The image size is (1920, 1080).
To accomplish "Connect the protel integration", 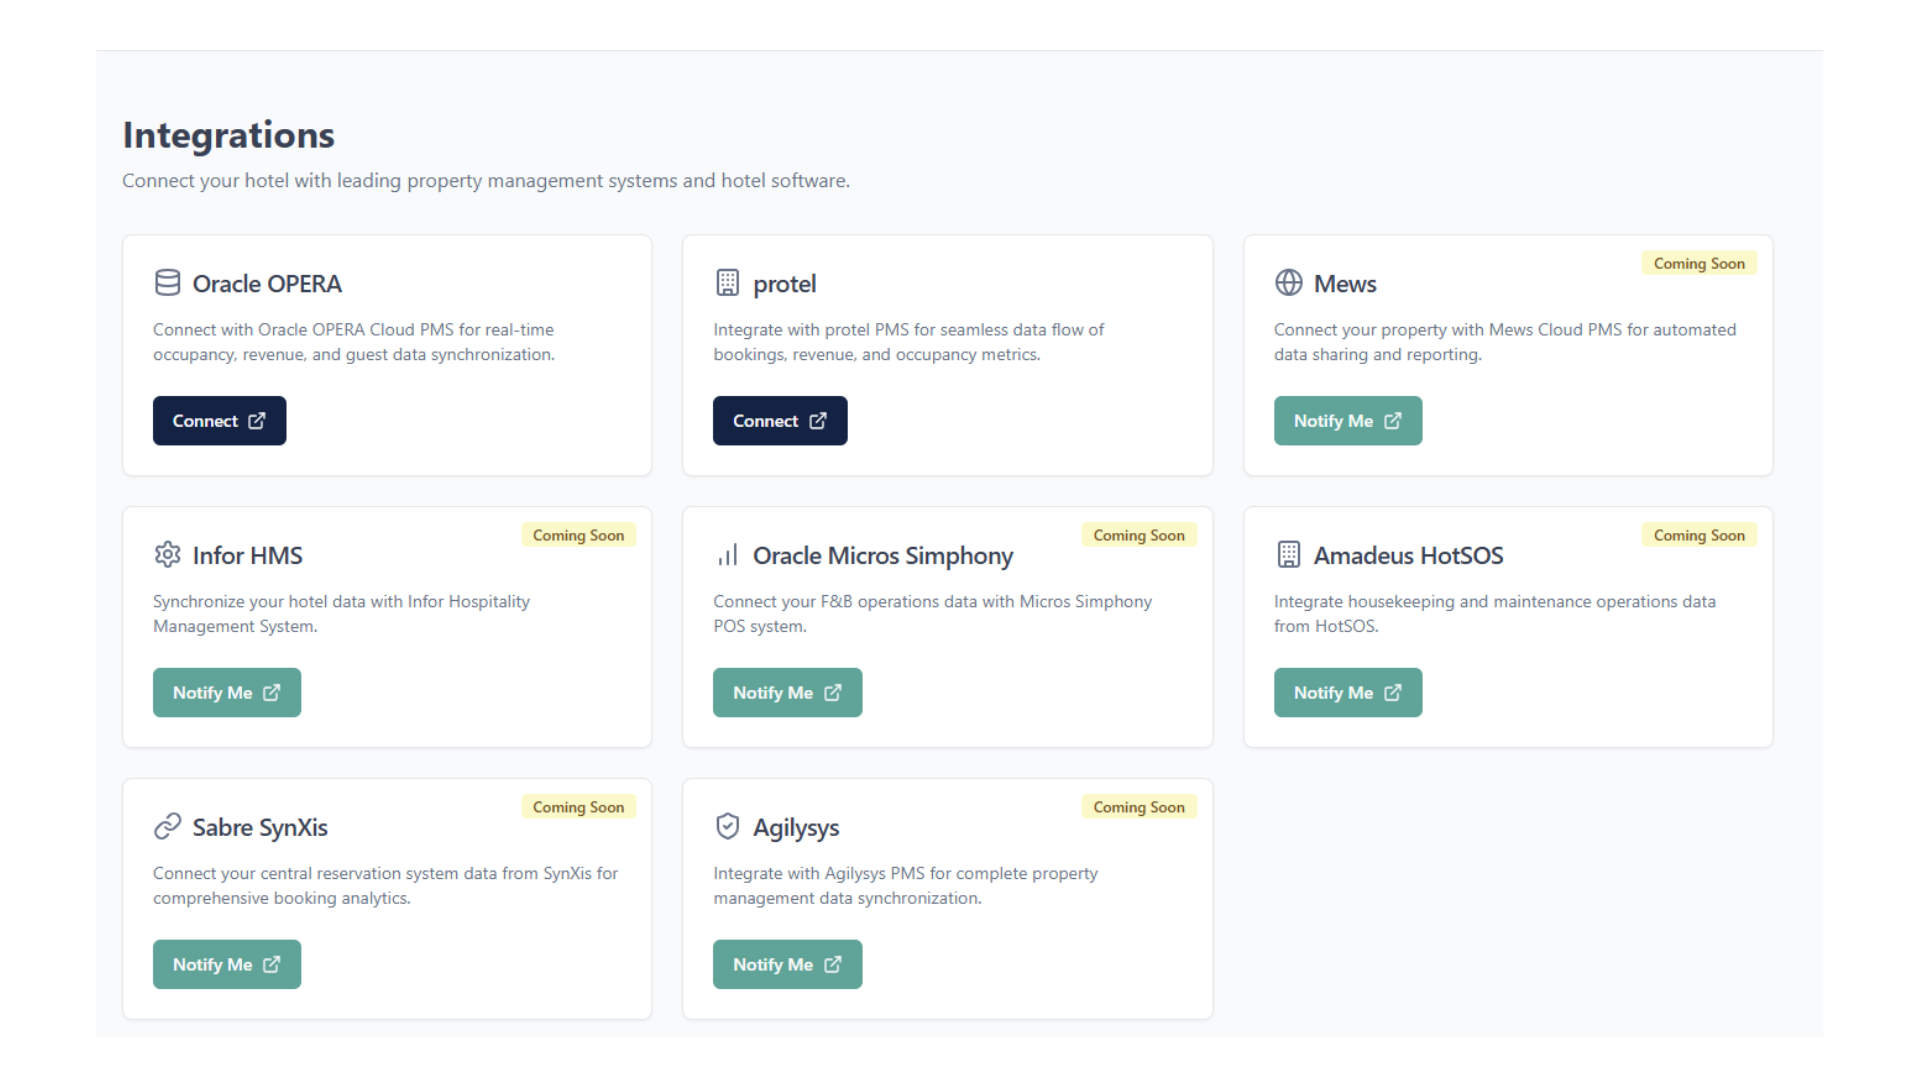I will [x=780, y=421].
